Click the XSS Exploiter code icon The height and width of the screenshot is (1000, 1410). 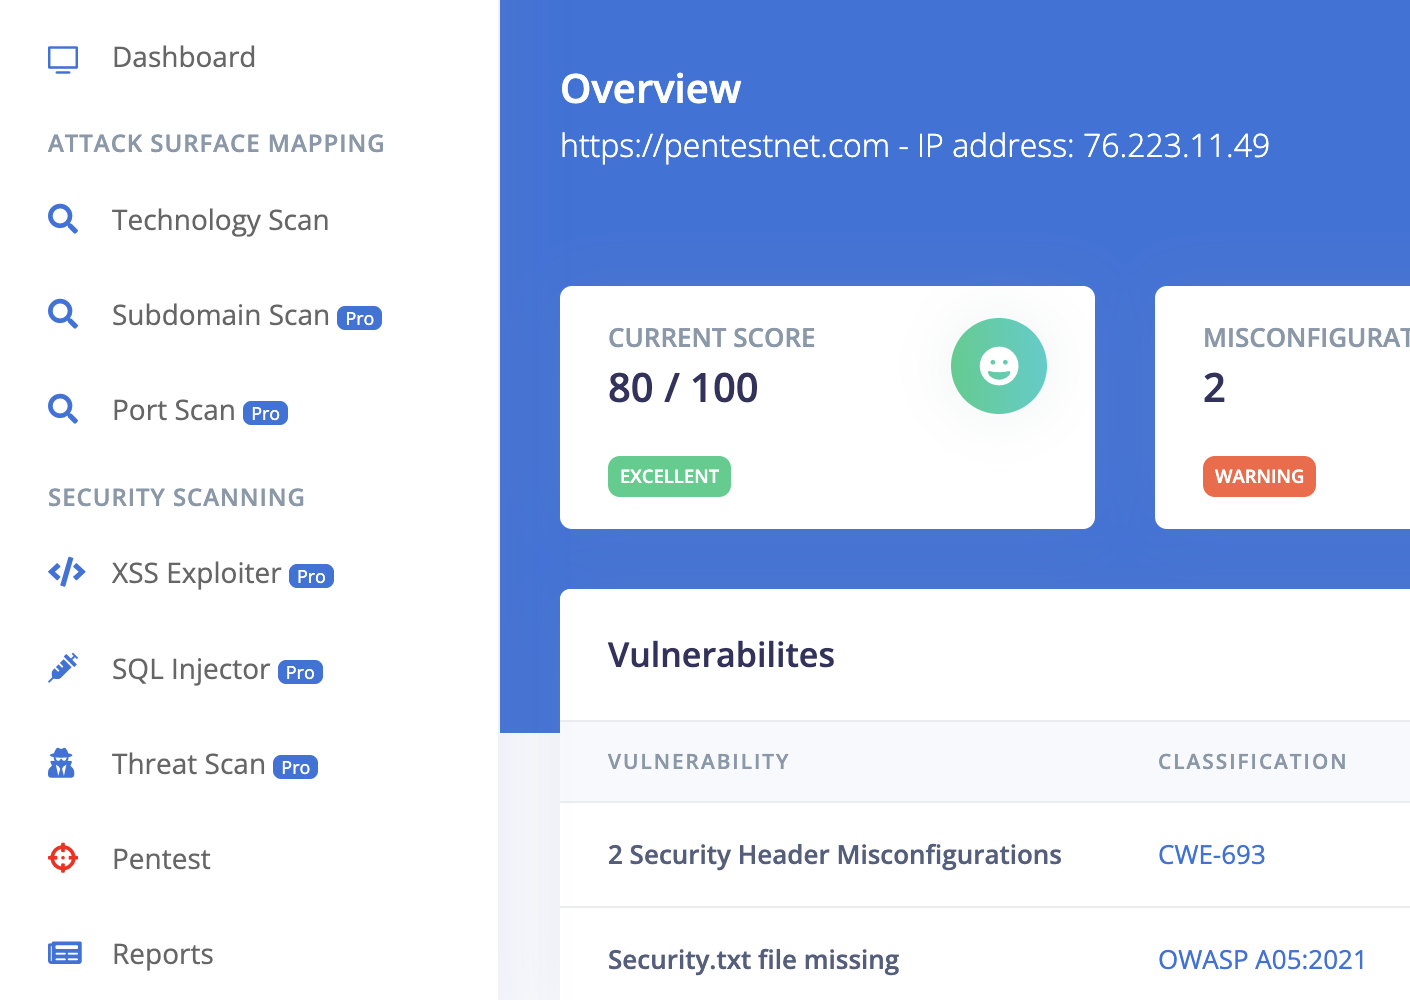click(66, 572)
